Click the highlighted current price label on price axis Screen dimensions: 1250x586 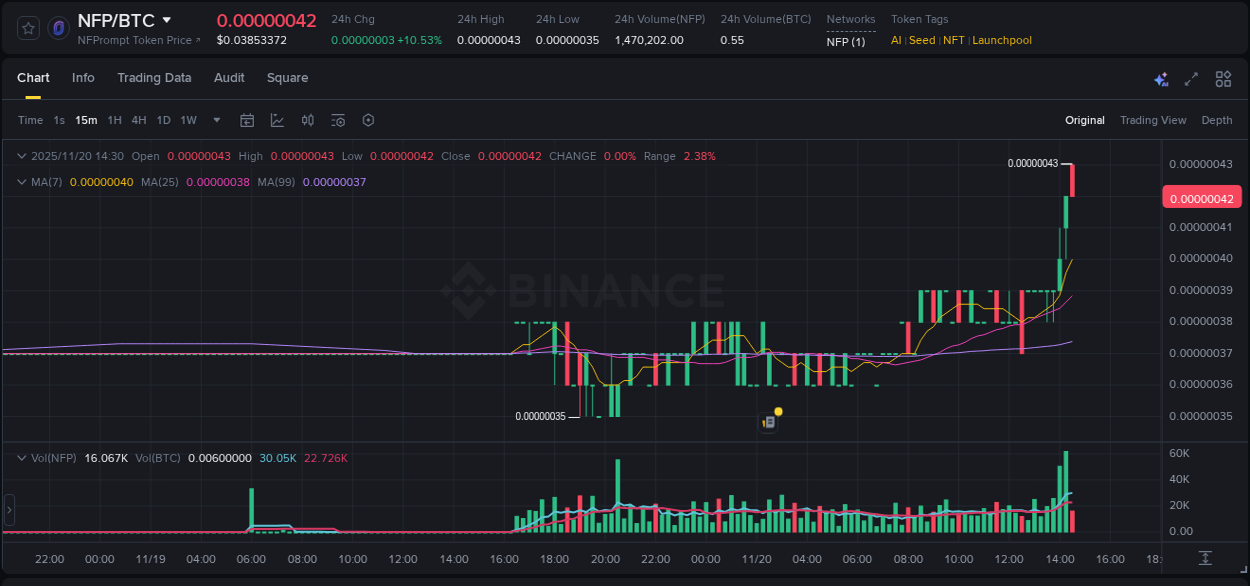(x=1201, y=198)
